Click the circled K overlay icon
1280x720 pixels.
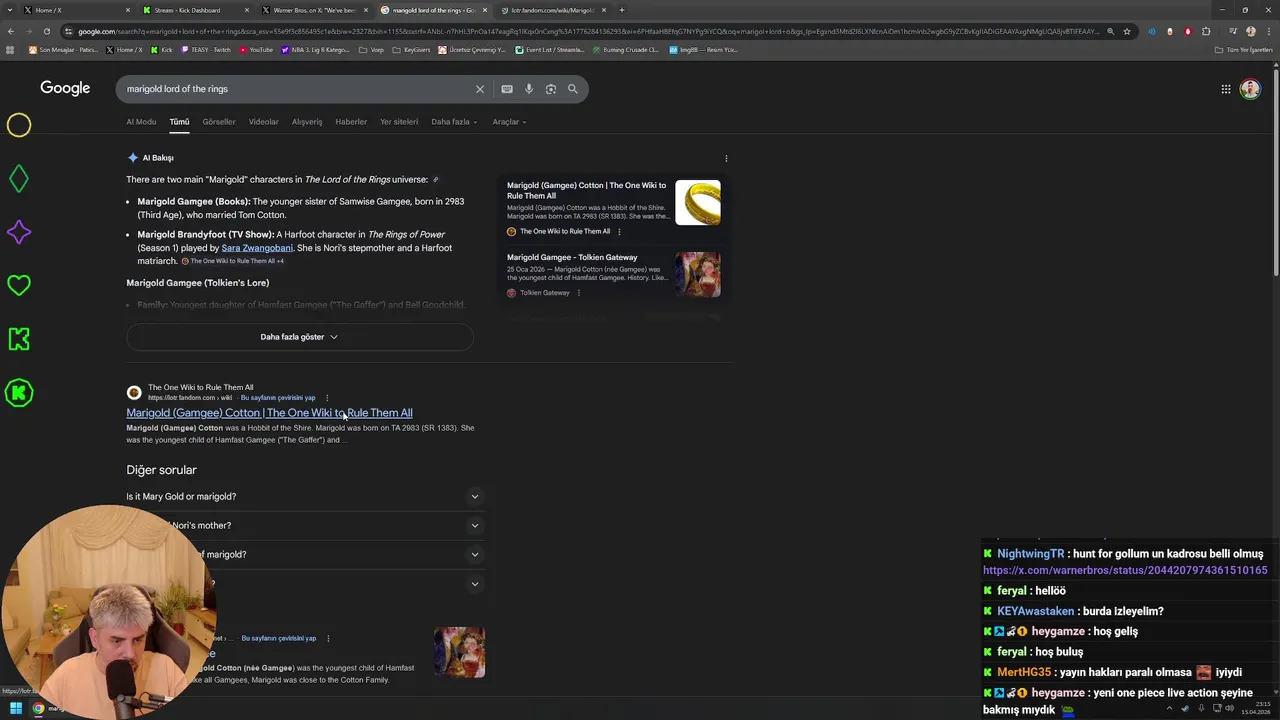pyautogui.click(x=19, y=393)
